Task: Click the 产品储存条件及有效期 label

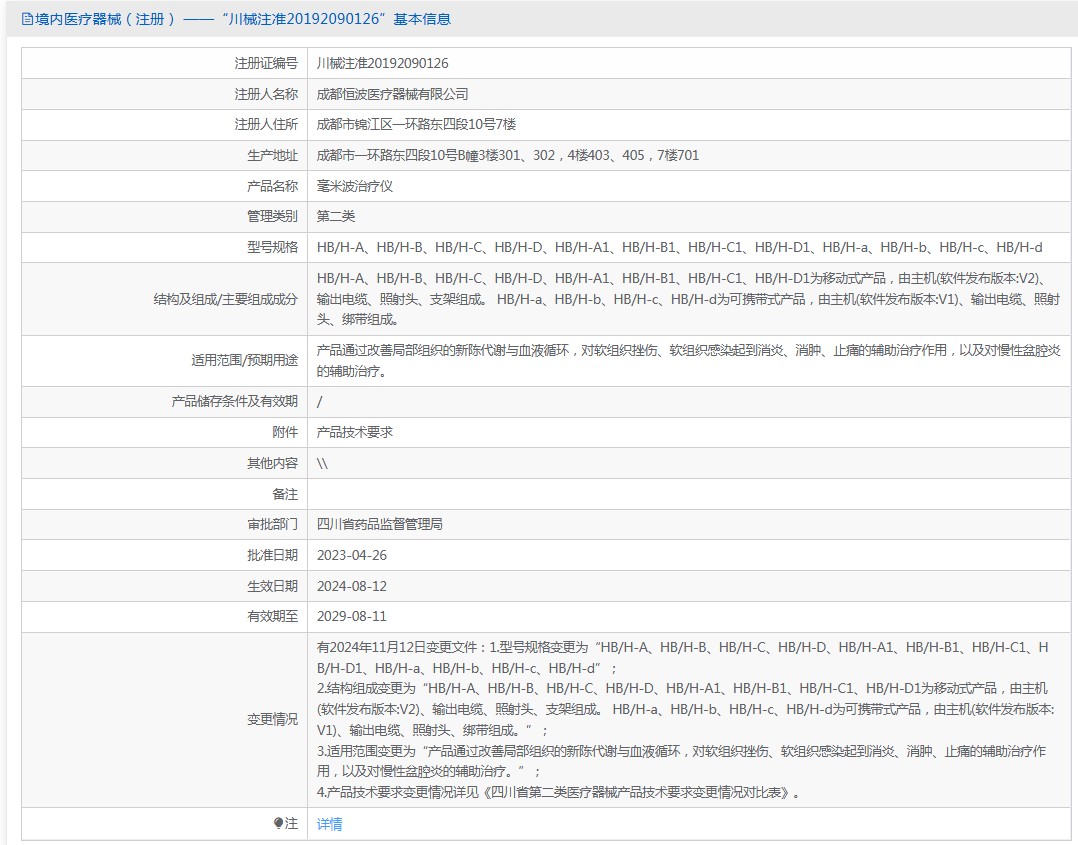Action: 234,402
